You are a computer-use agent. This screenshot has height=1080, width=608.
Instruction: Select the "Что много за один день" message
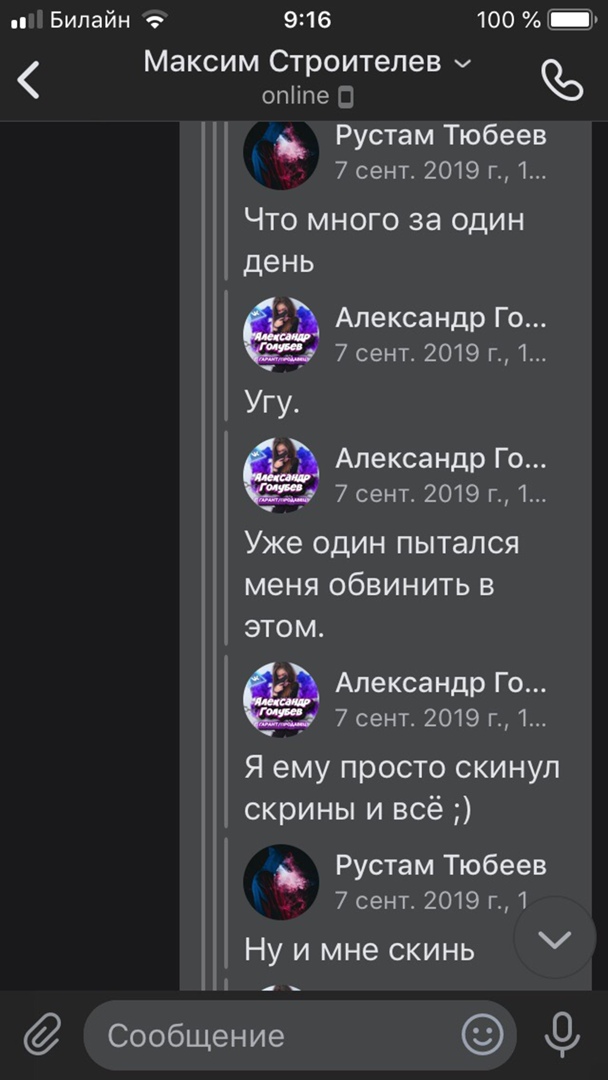(x=384, y=240)
